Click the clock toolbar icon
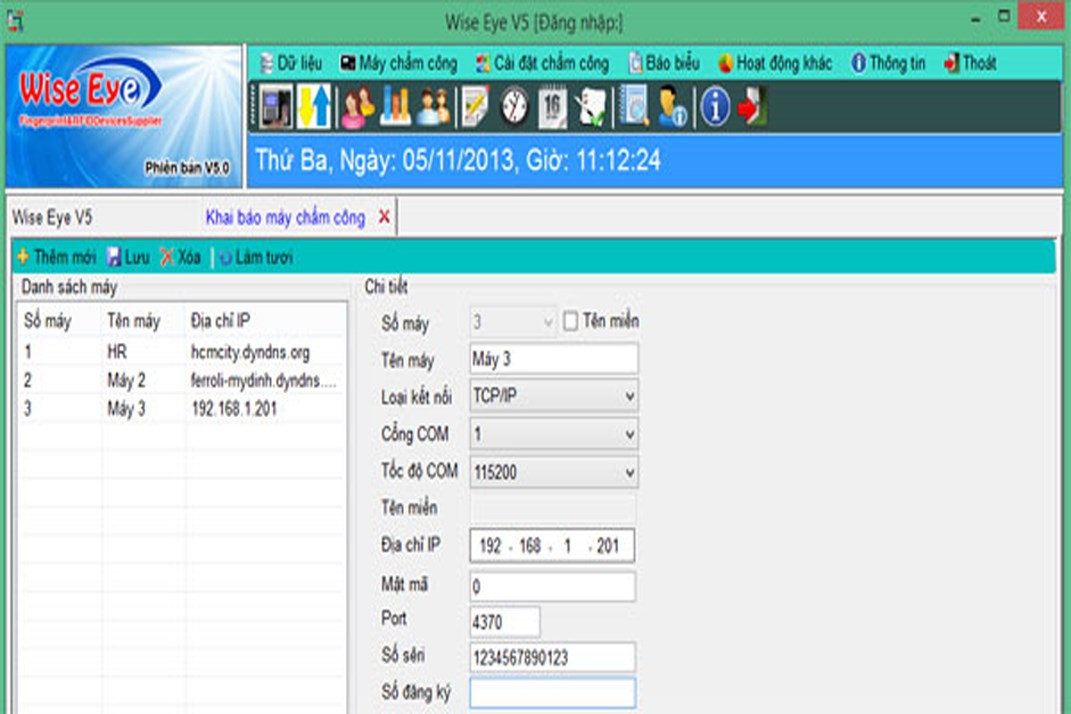The height and width of the screenshot is (714, 1071). pyautogui.click(x=514, y=107)
